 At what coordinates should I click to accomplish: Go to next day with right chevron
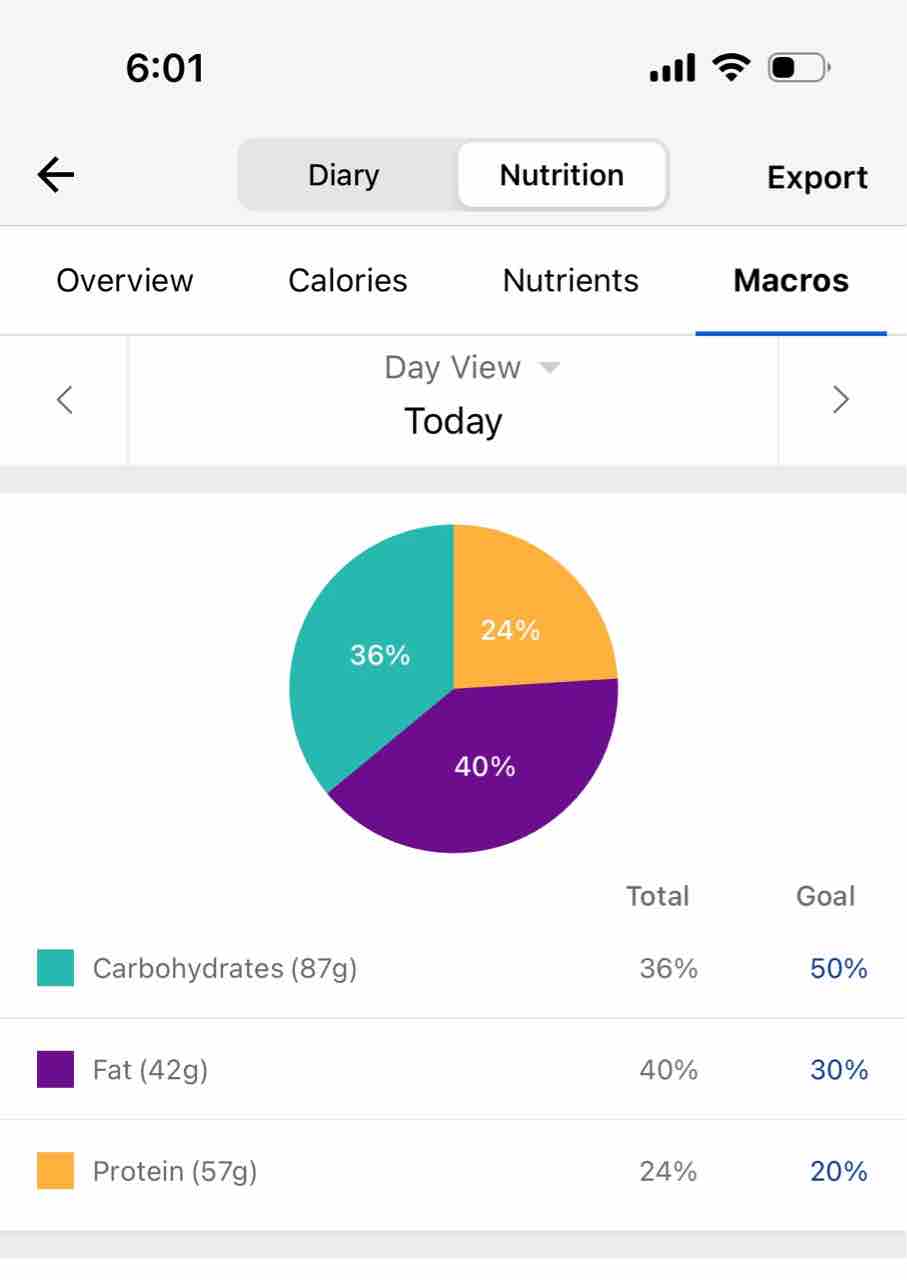tap(841, 400)
